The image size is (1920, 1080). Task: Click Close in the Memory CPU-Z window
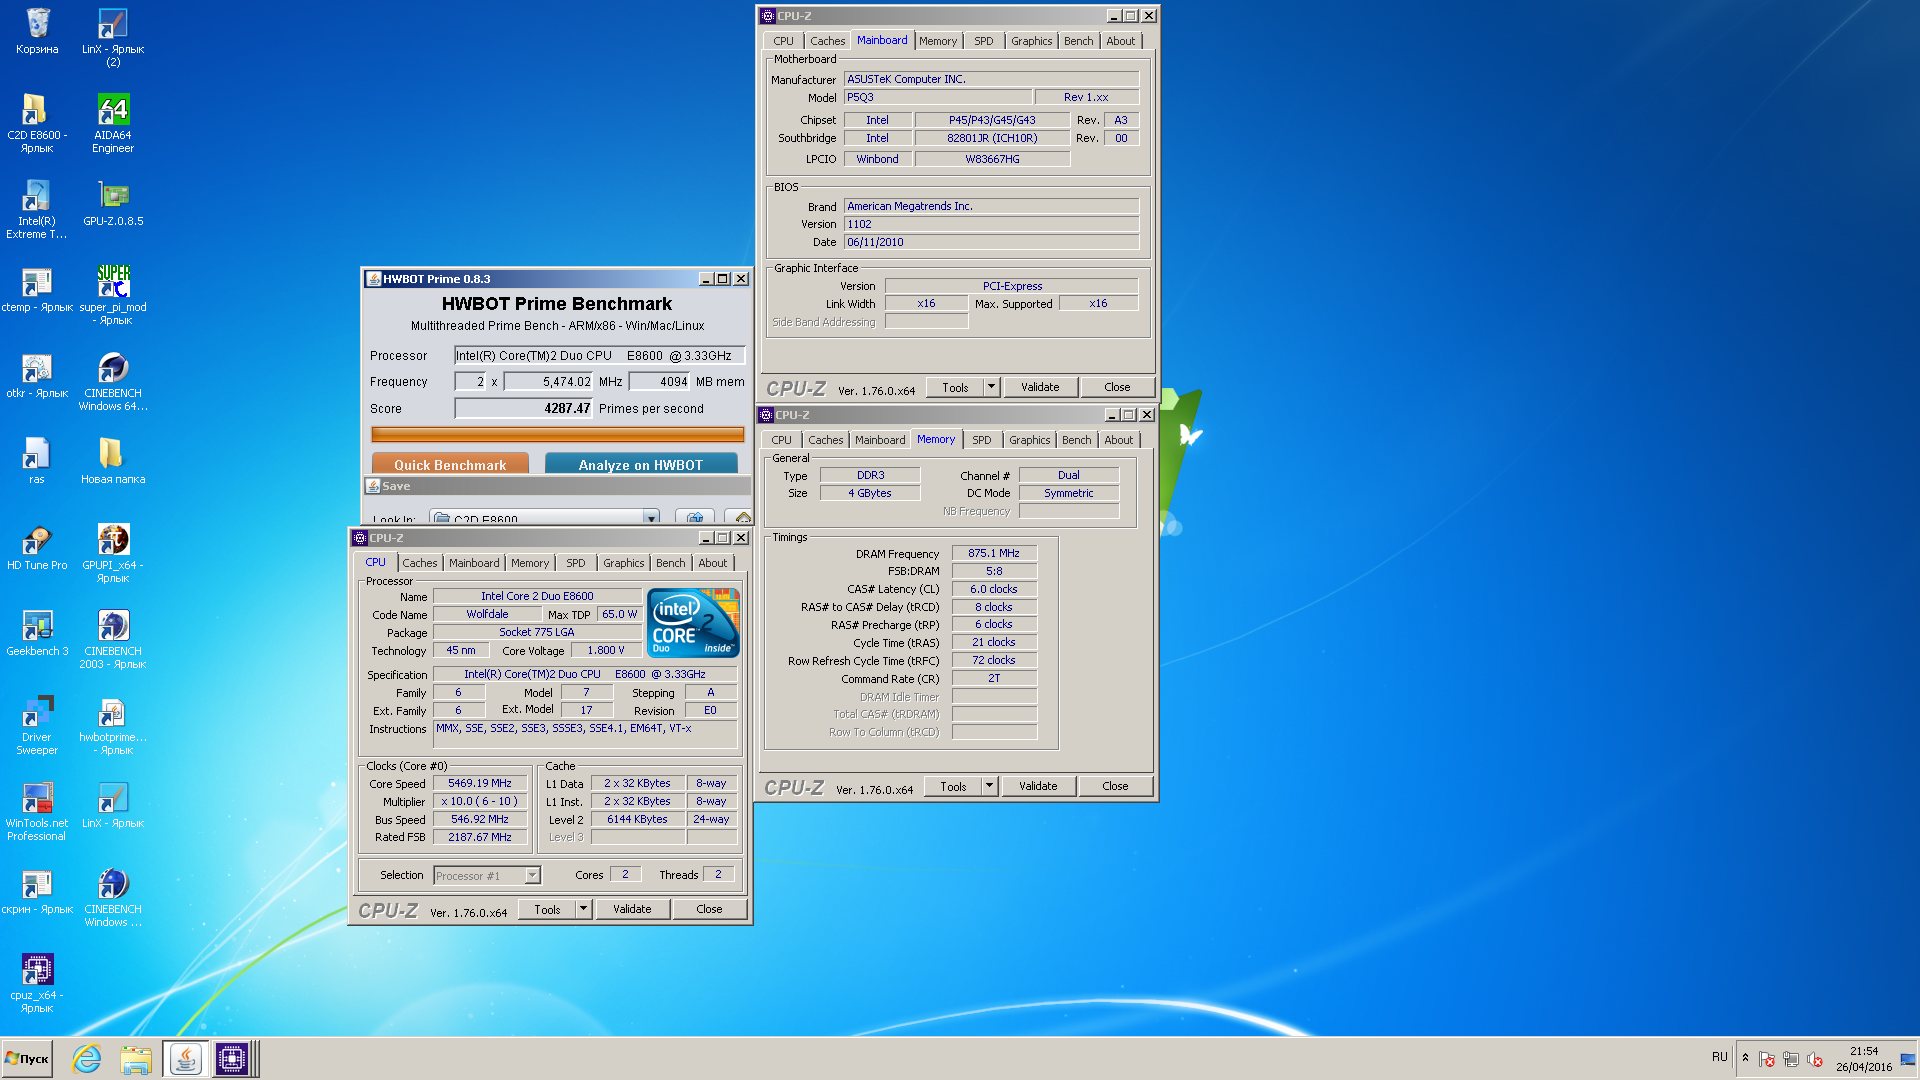[x=1115, y=787]
